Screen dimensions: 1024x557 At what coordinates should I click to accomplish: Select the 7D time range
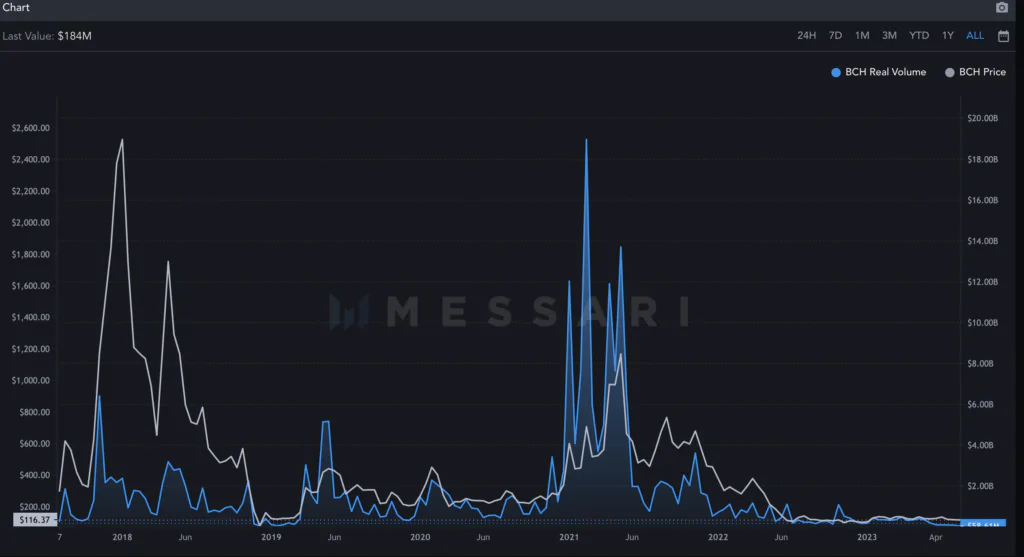(835, 36)
